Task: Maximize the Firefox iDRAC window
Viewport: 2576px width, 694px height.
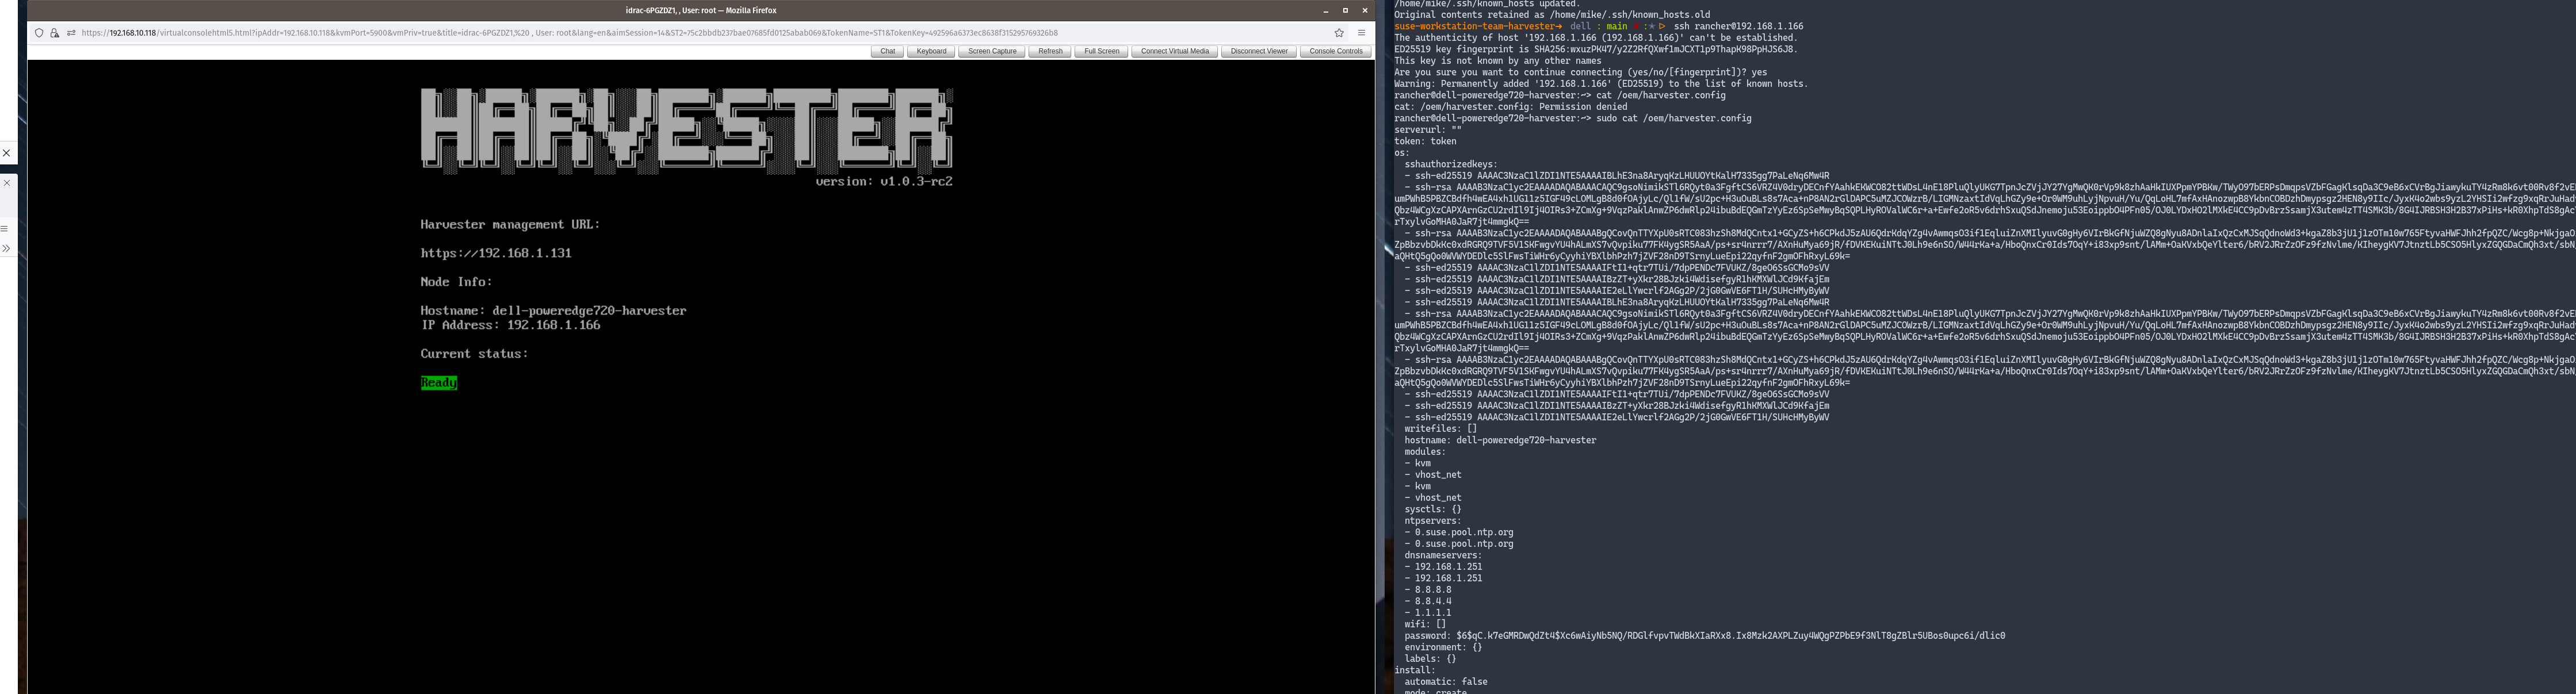Action: pyautogui.click(x=1345, y=10)
